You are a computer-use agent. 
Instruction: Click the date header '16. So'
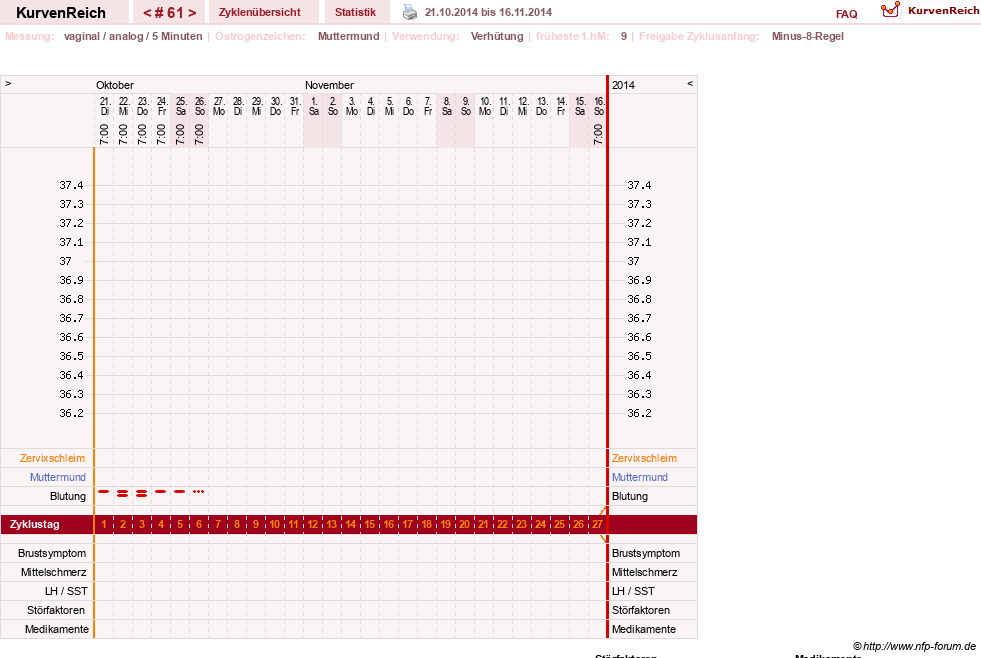(x=599, y=106)
